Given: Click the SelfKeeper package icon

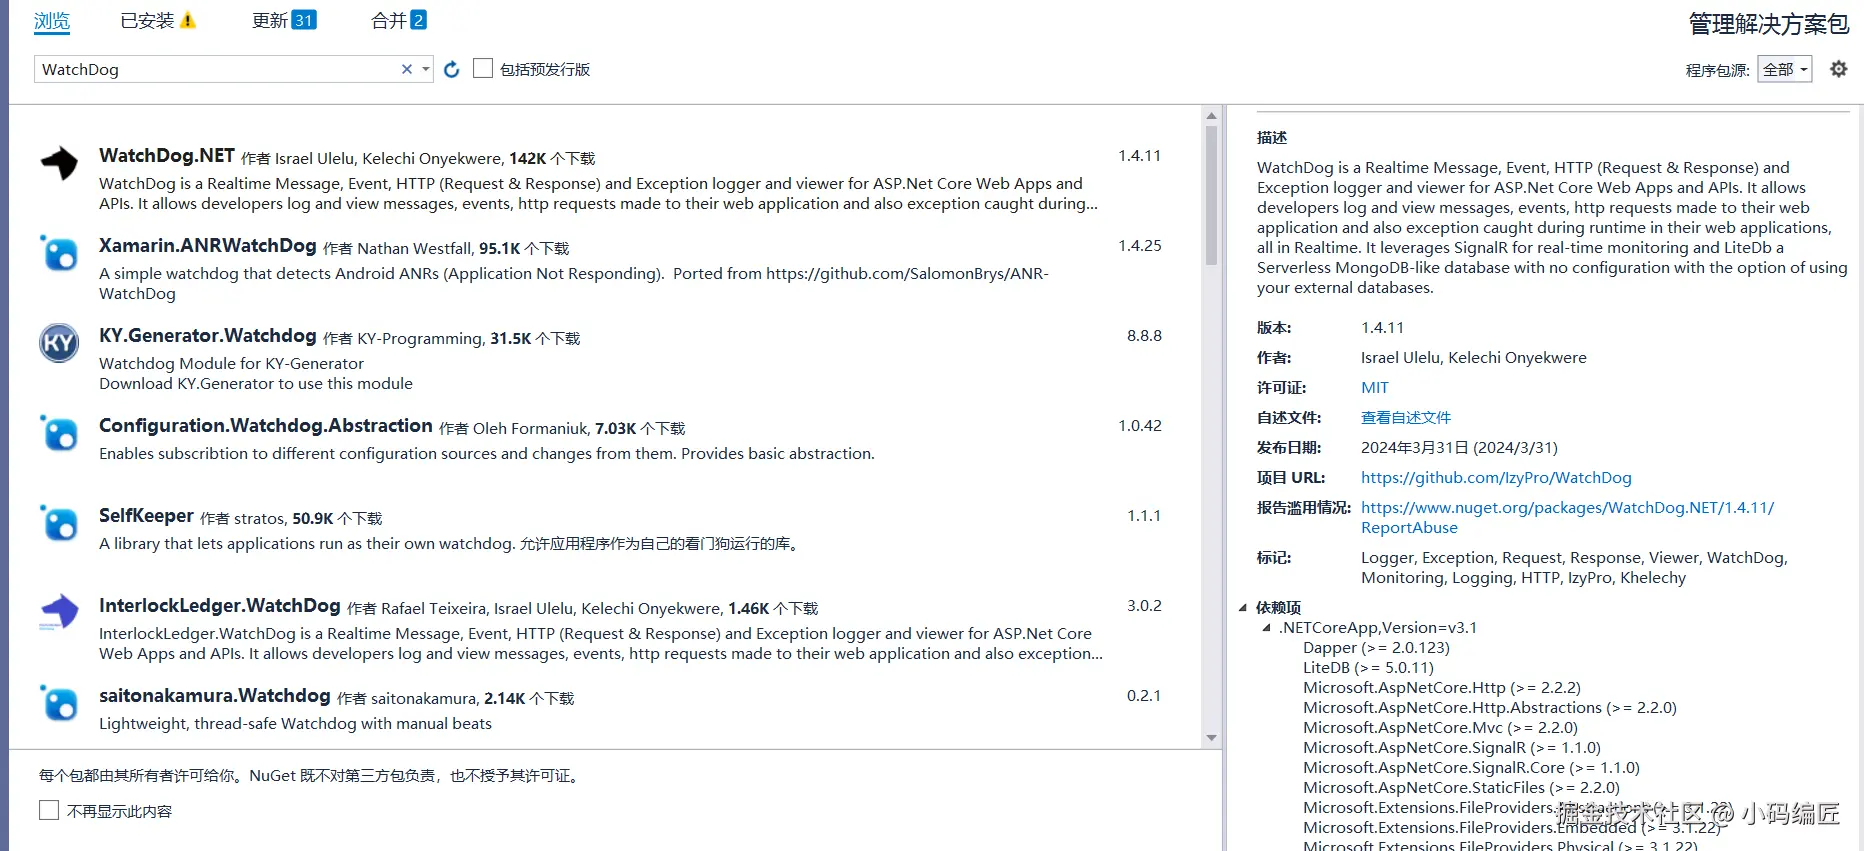Looking at the screenshot, I should pos(59,523).
